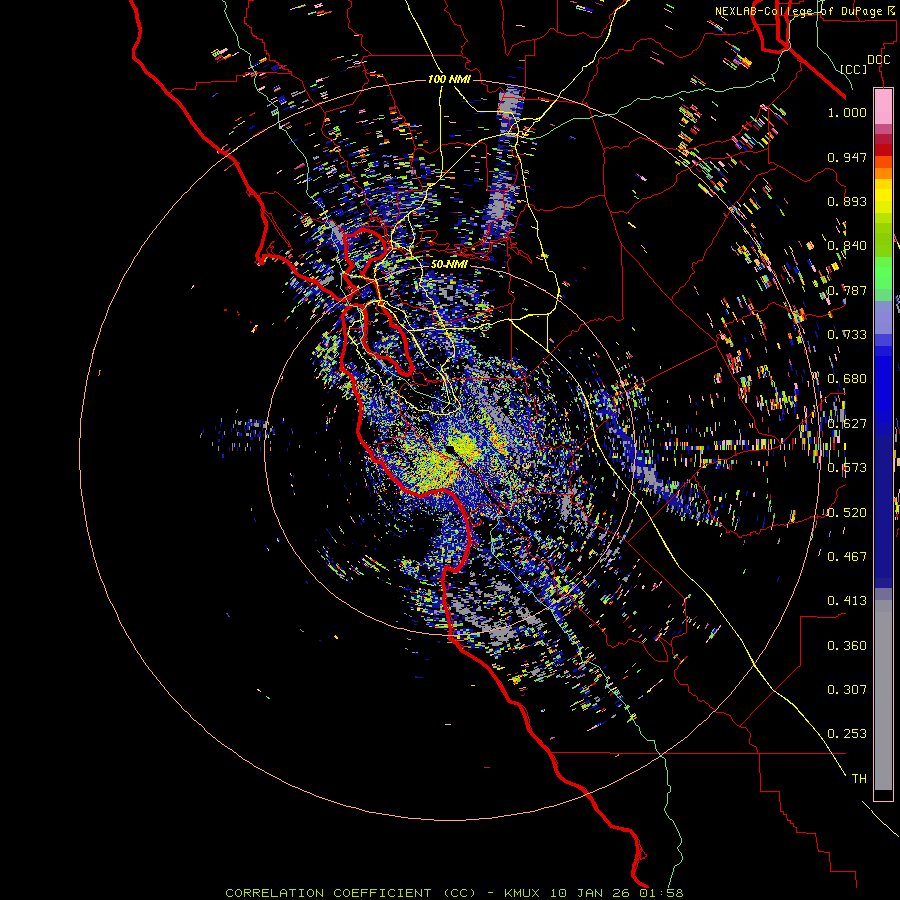Click the 50 NMI range ring label

point(449,264)
